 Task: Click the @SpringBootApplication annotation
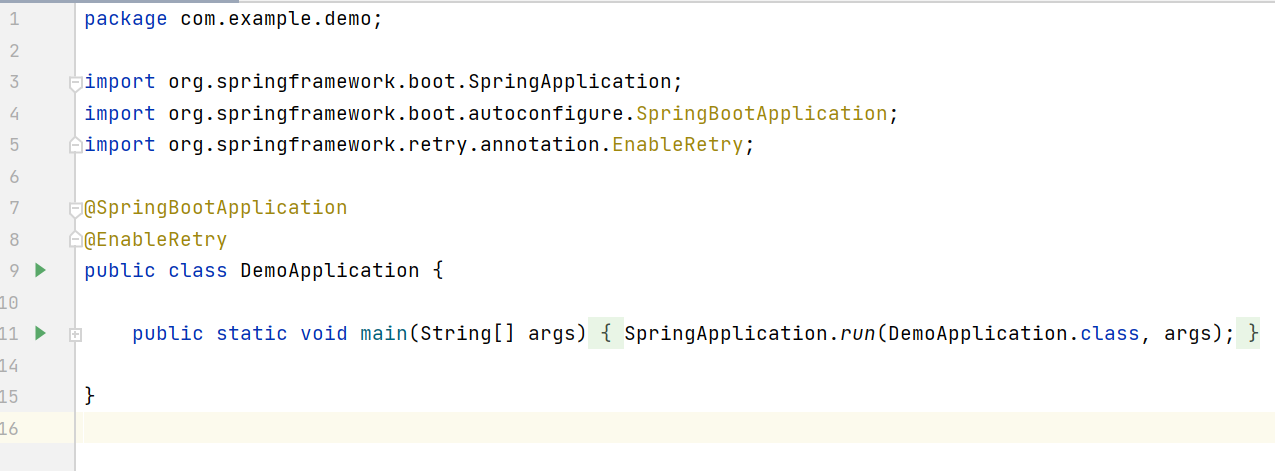coord(215,208)
